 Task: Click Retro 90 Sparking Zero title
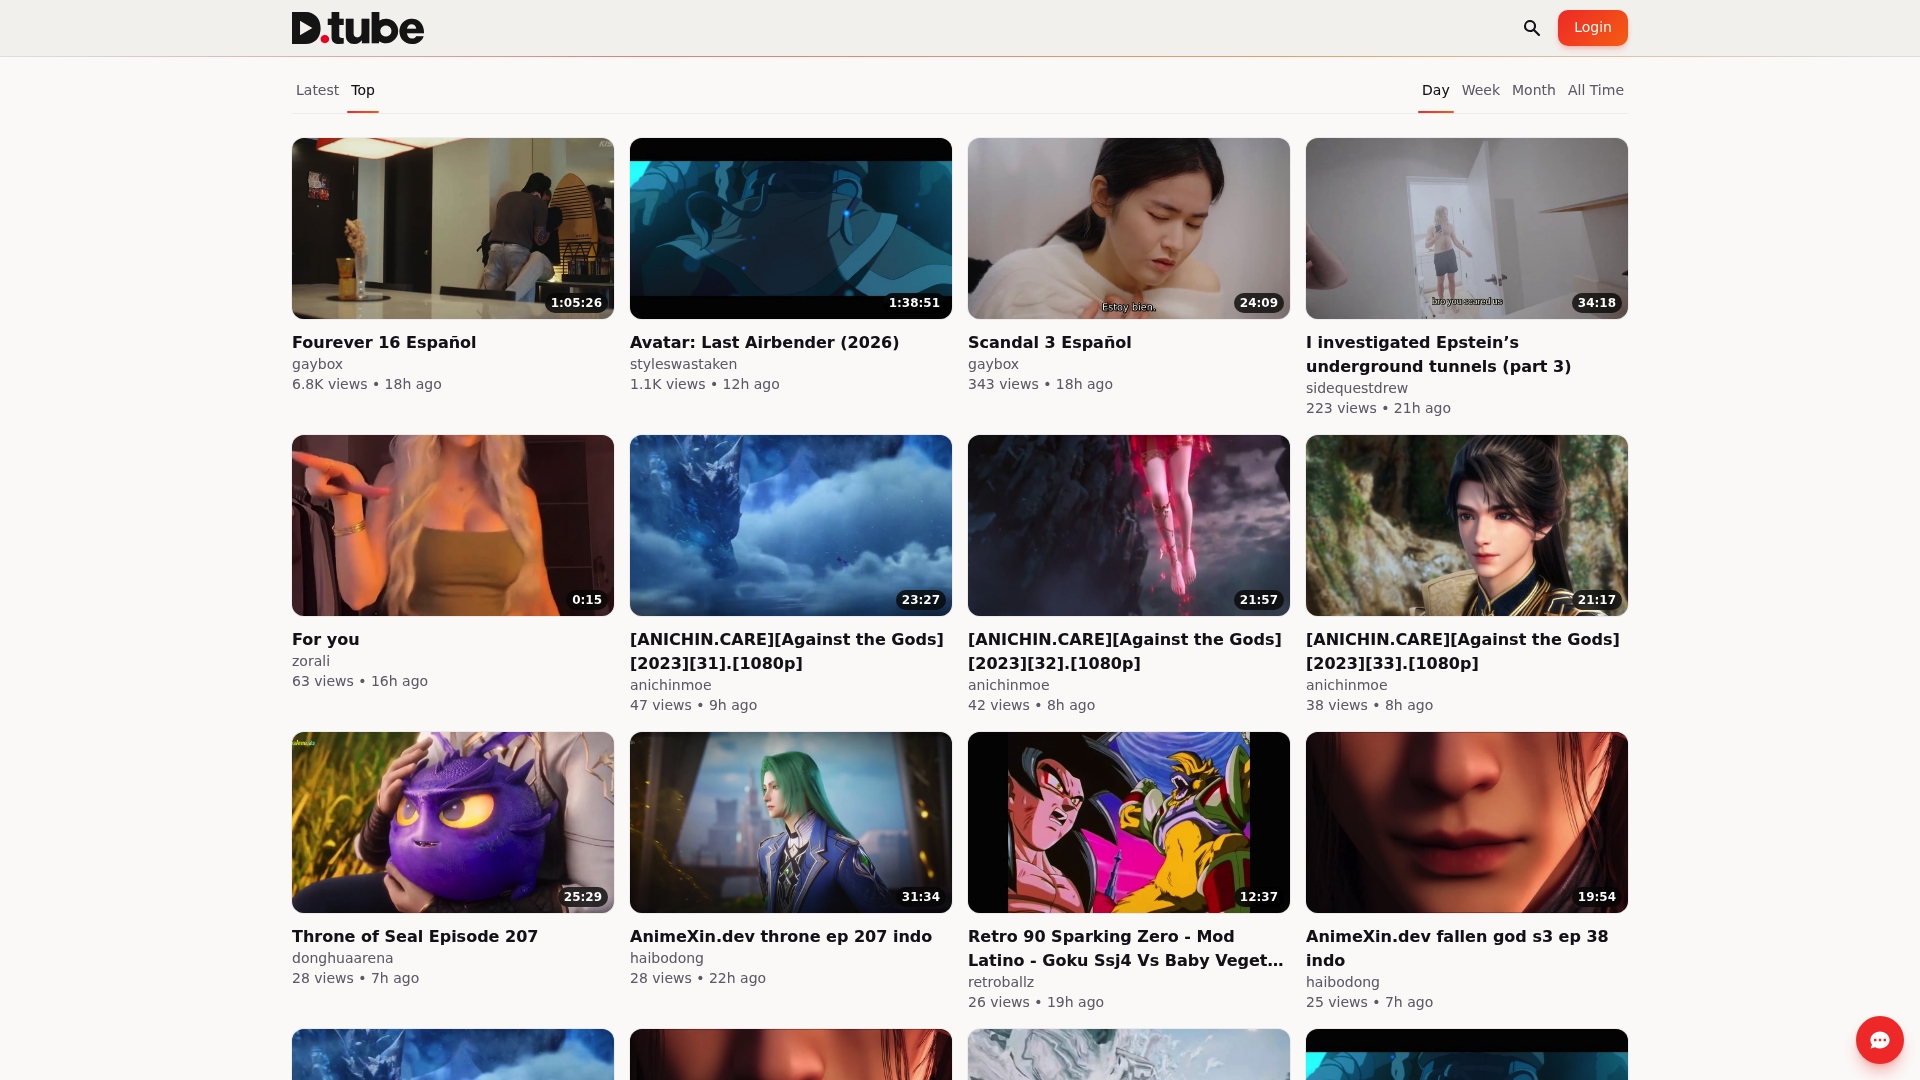coord(1126,948)
